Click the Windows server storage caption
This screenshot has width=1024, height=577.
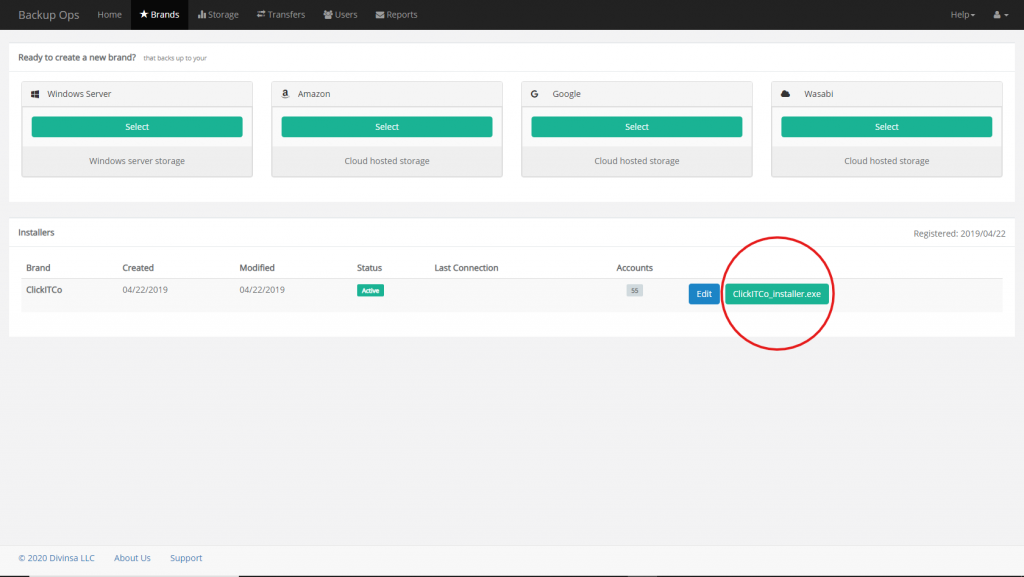[x=137, y=161]
